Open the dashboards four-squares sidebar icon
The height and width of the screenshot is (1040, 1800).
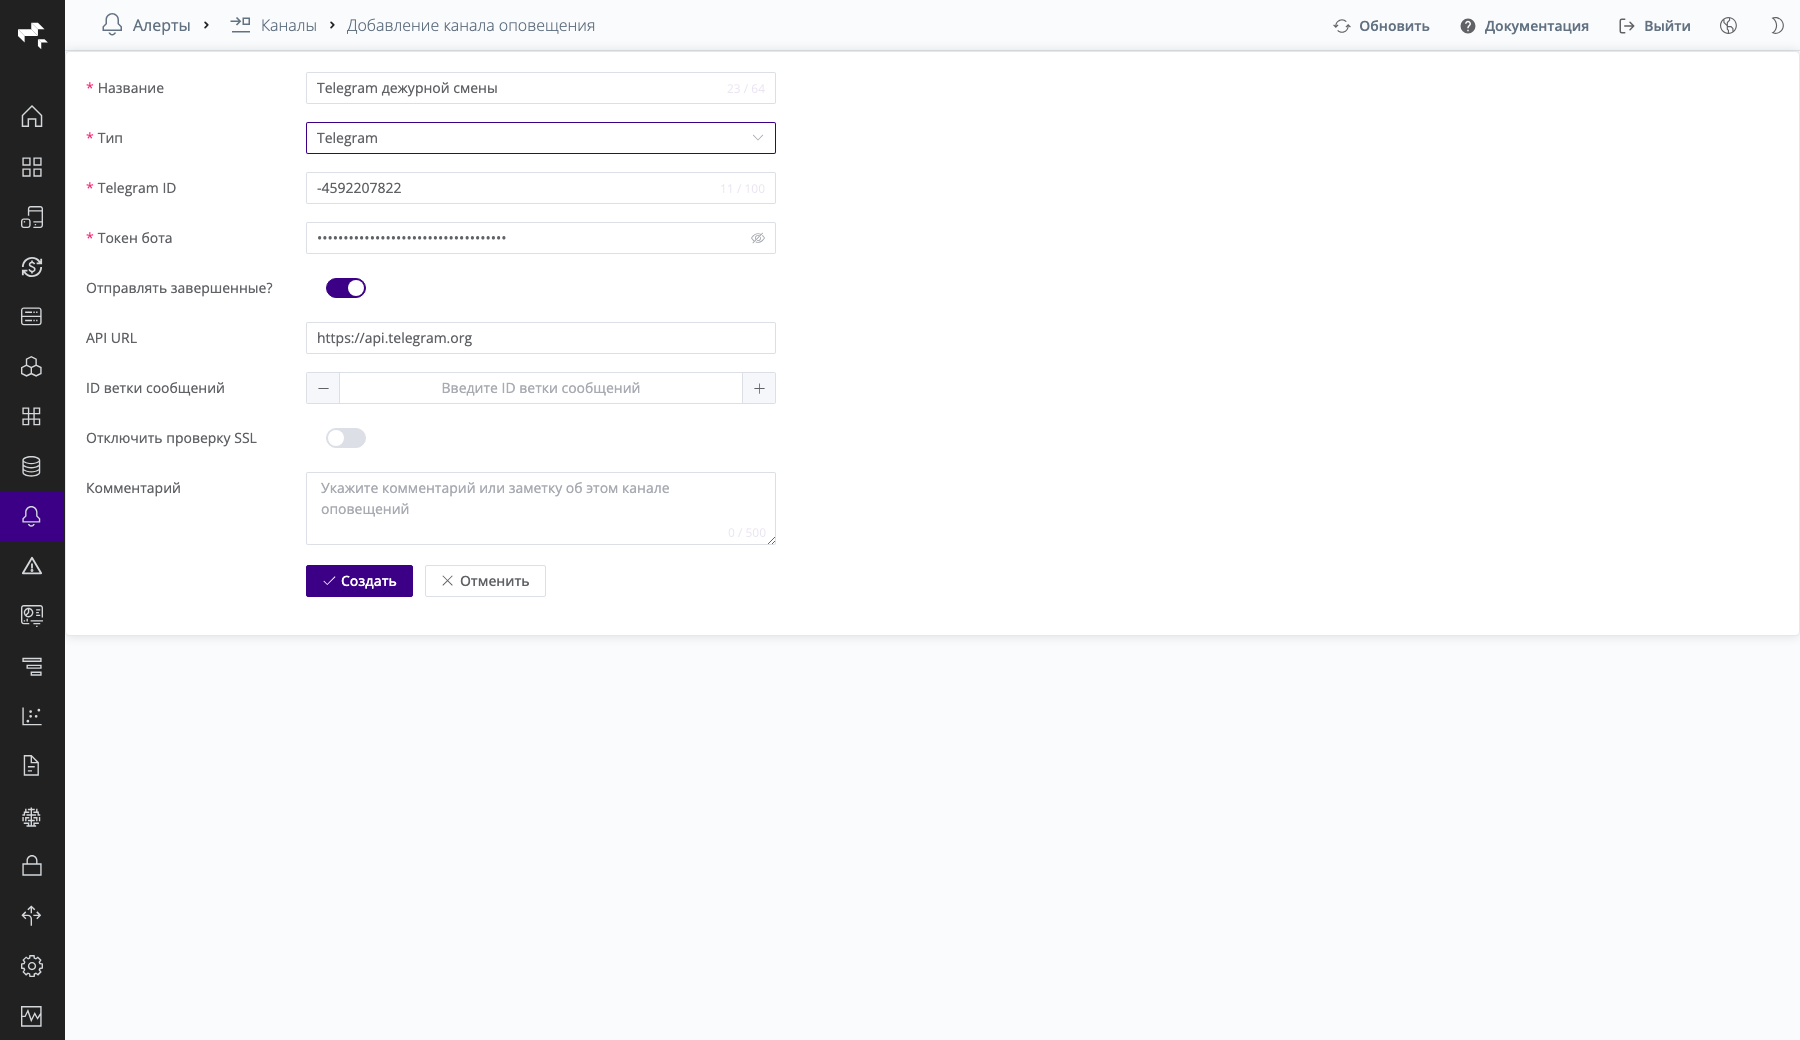click(32, 167)
